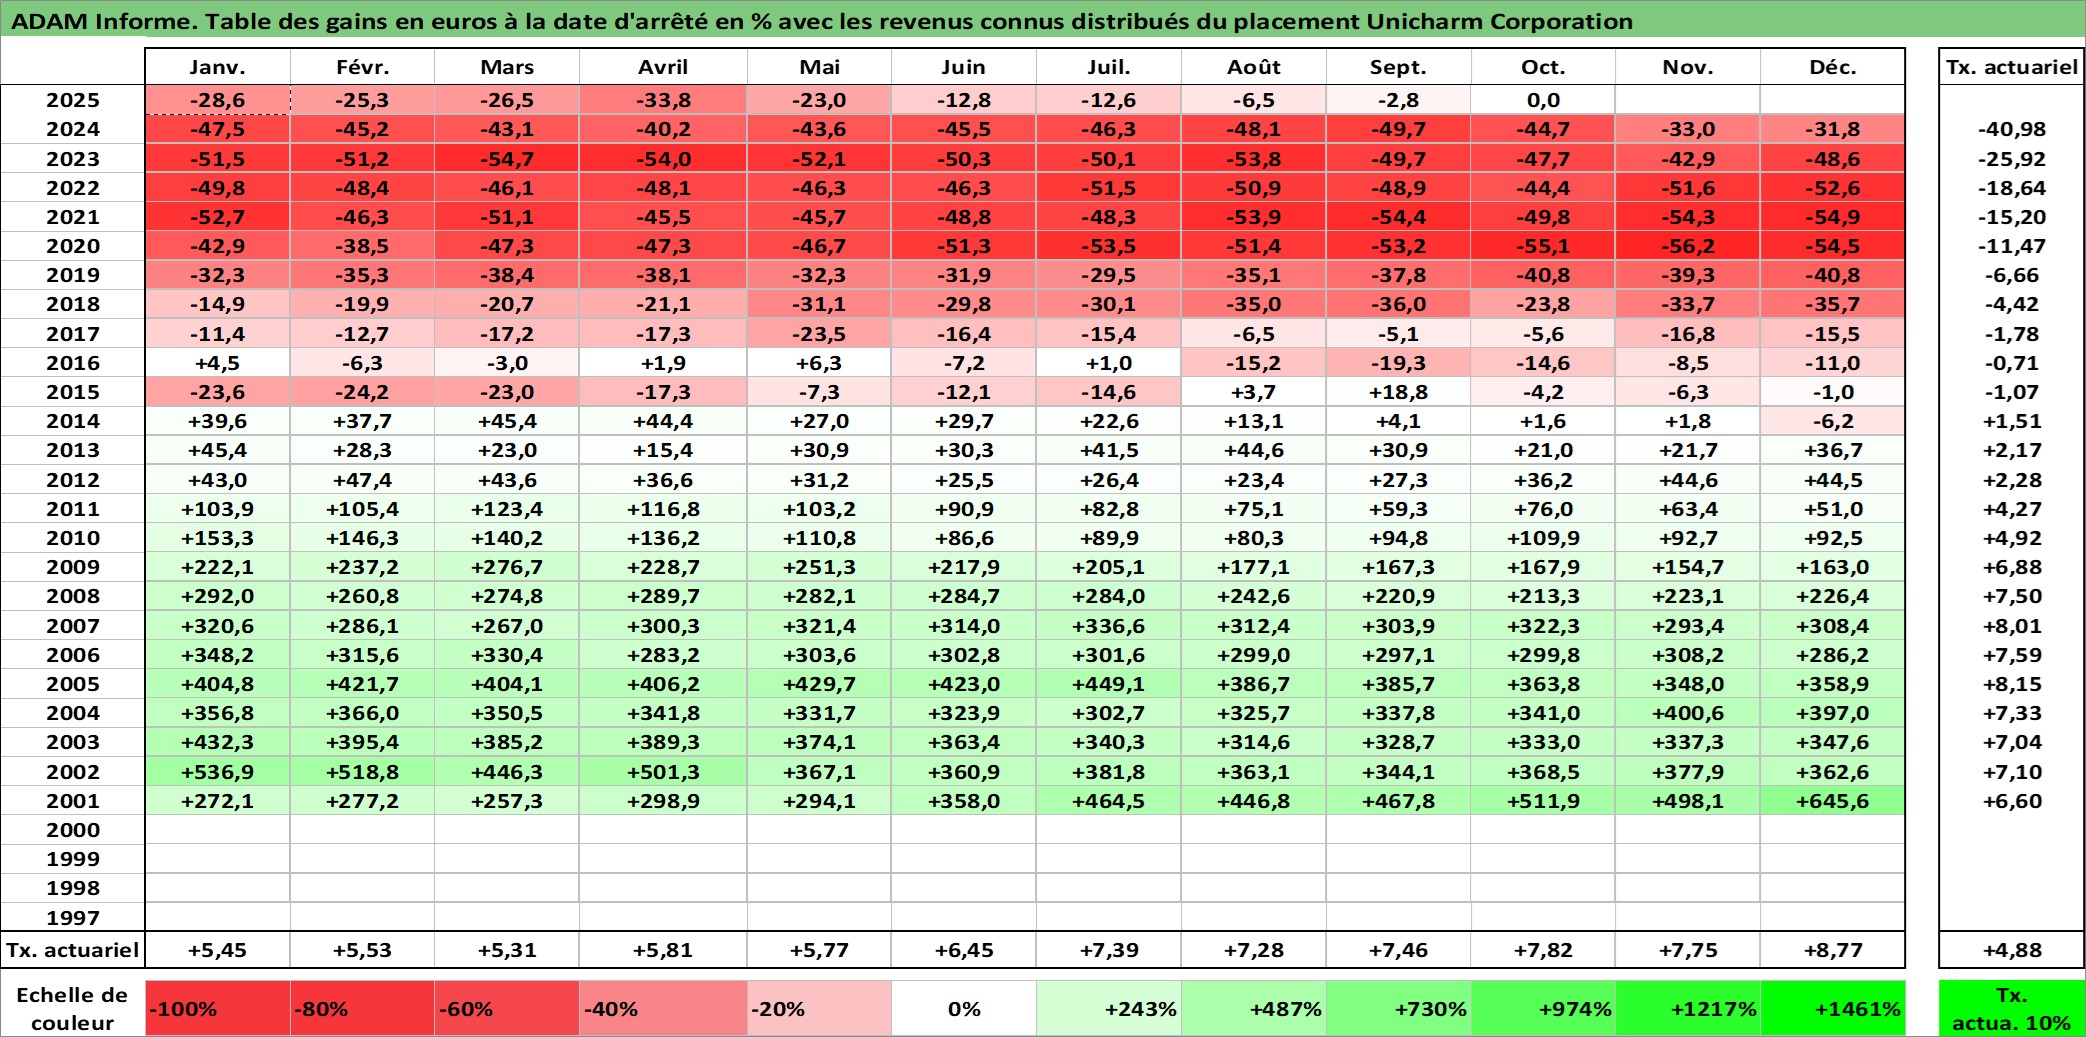The image size is (2086, 1037).
Task: Select the Avril column header
Action: pyautogui.click(x=663, y=67)
